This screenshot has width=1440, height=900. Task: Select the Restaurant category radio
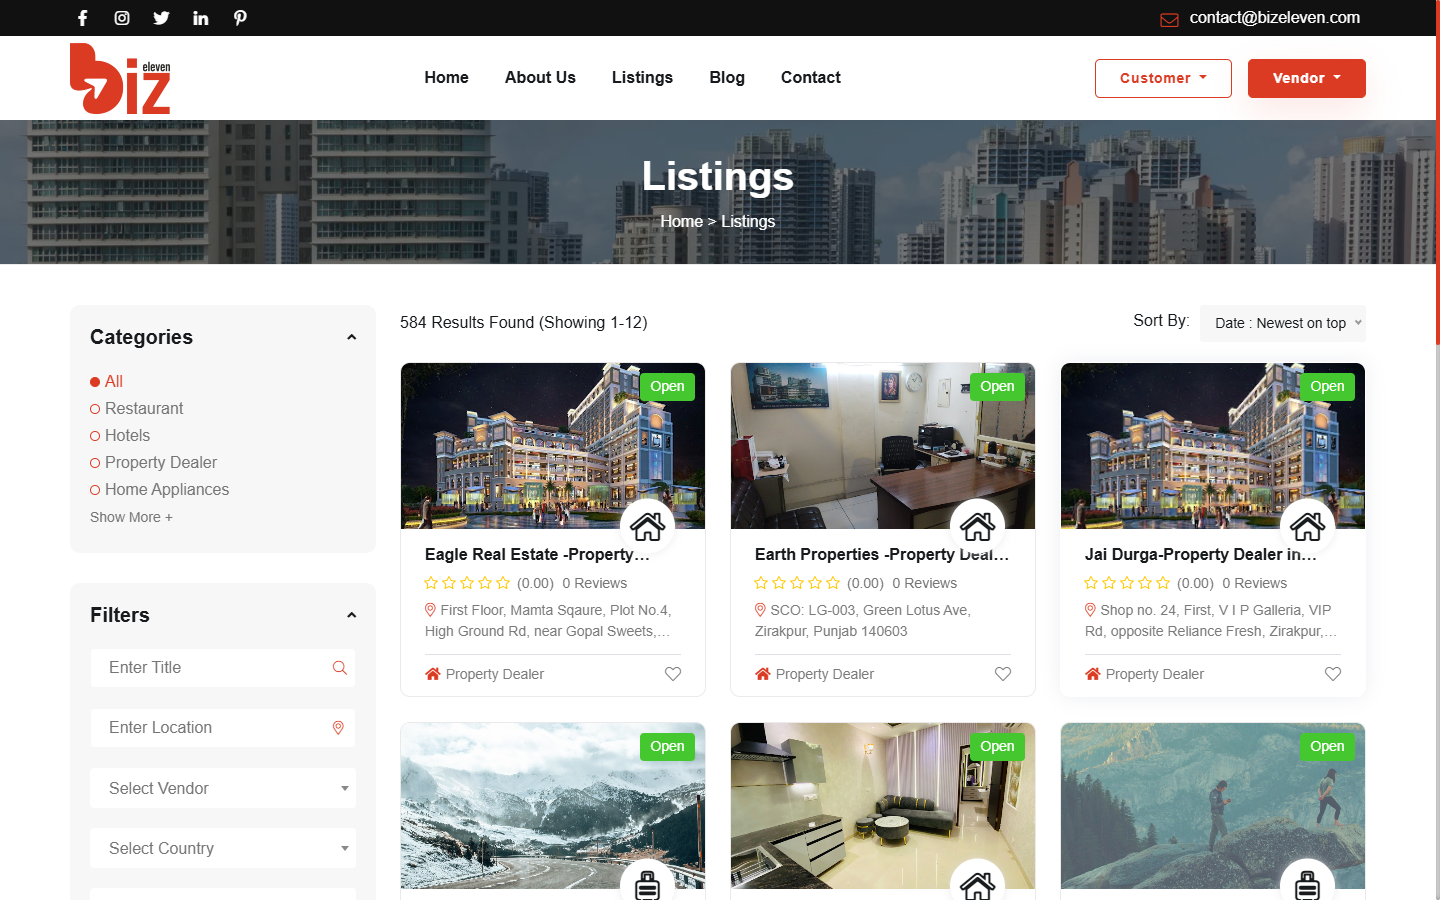(96, 409)
